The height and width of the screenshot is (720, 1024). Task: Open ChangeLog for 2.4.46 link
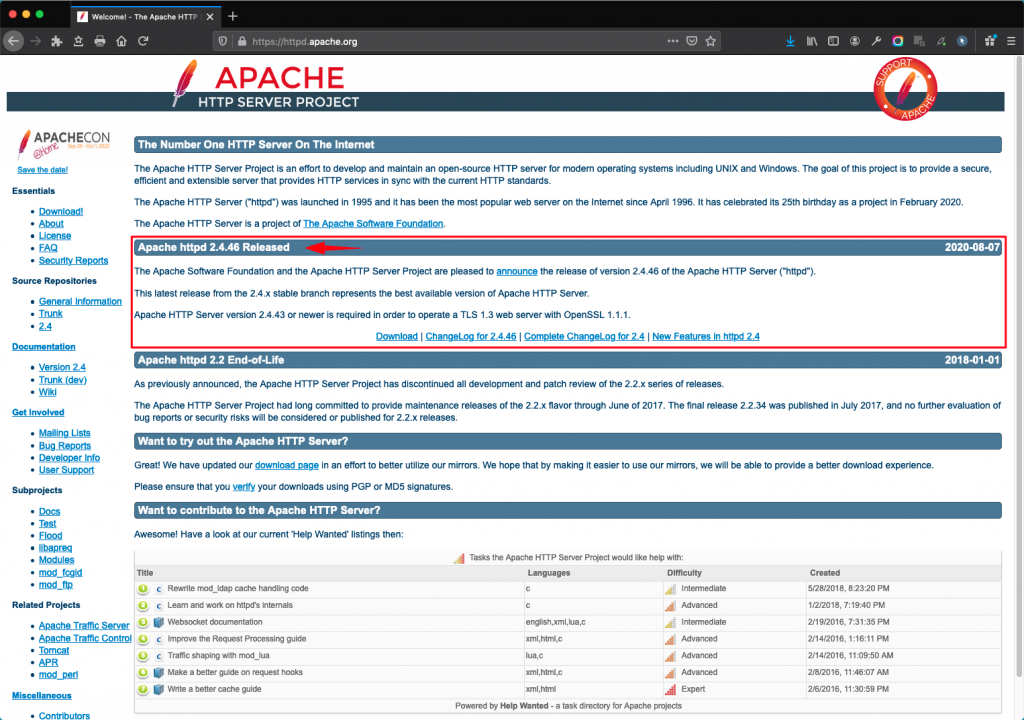click(x=471, y=336)
